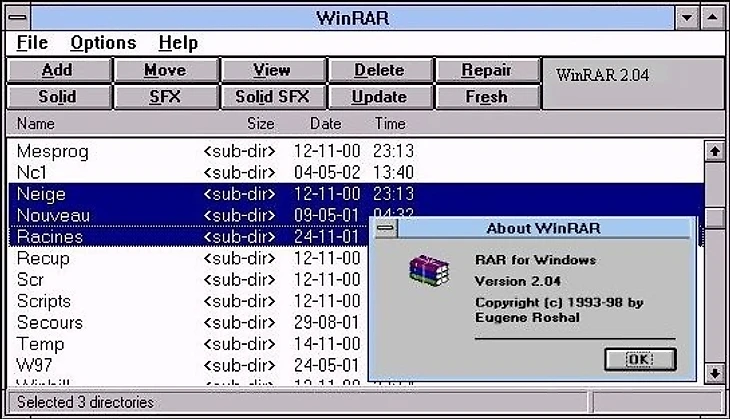This screenshot has height=419, width=730.
Task: Click the vertical scrollbar thumb
Action: point(715,218)
